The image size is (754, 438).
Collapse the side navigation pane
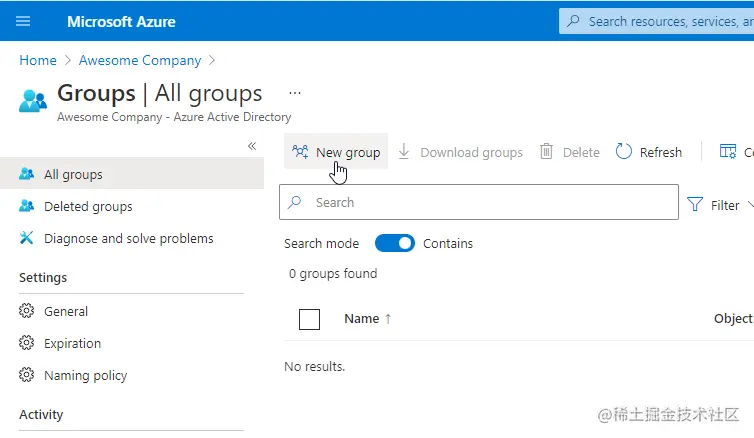(252, 146)
